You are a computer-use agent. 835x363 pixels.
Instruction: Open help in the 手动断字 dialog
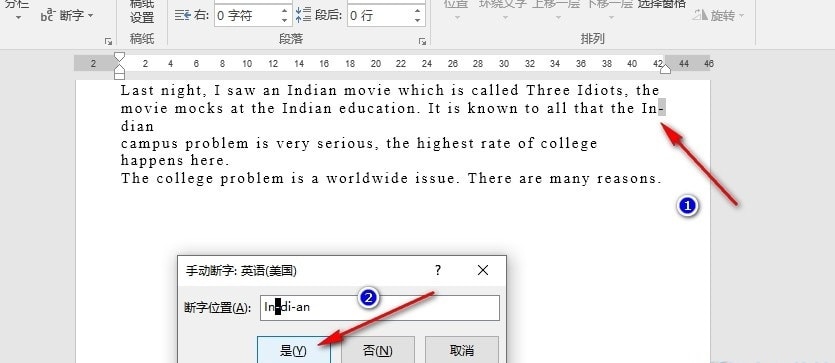click(438, 270)
